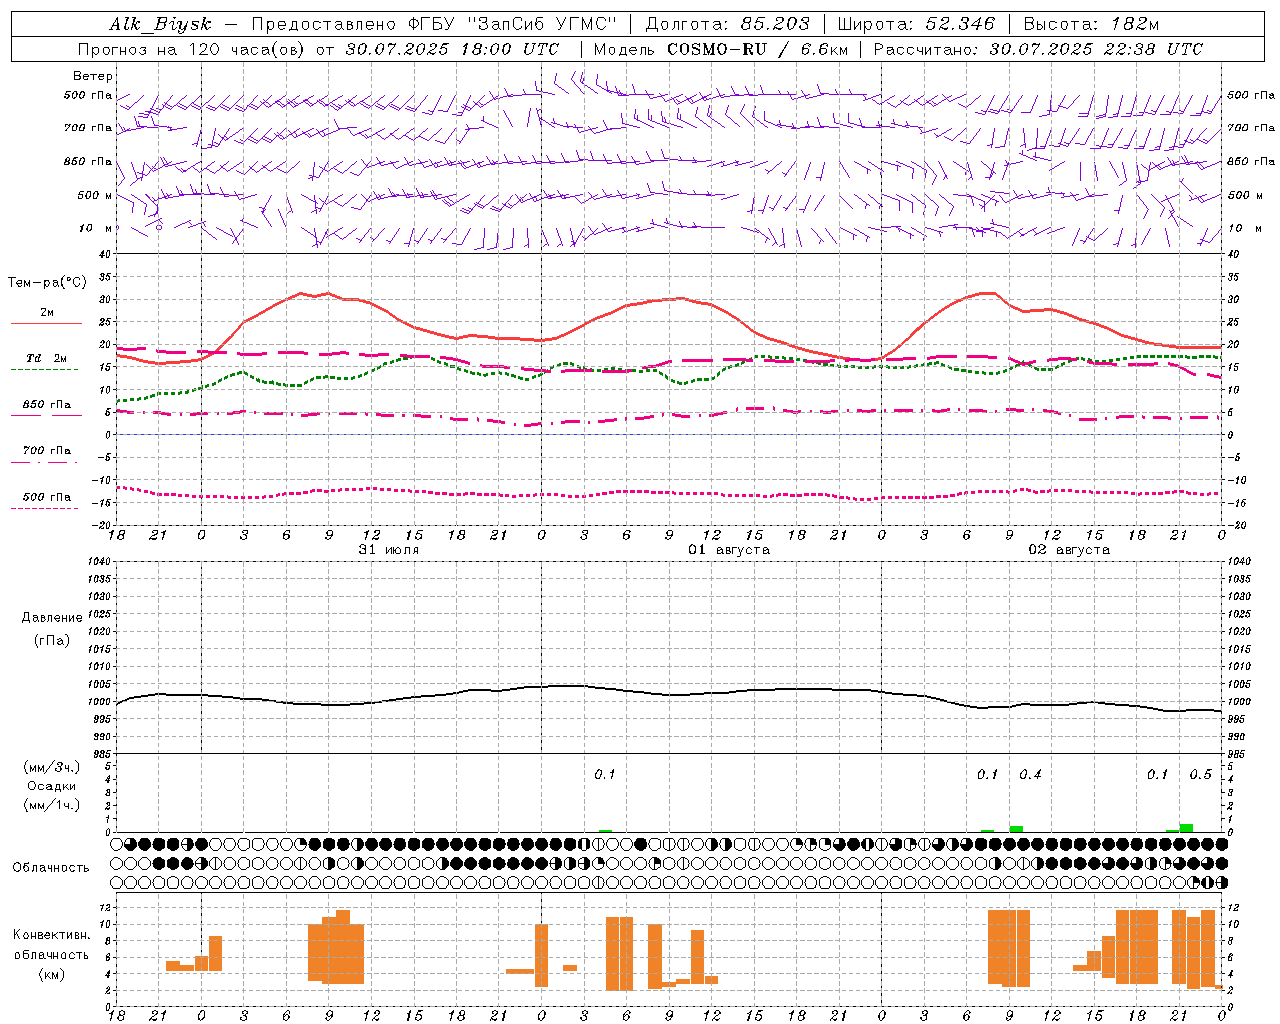Click the "(км)" unit under convective cloudiness
The height and width of the screenshot is (1024, 1280).
(51, 973)
